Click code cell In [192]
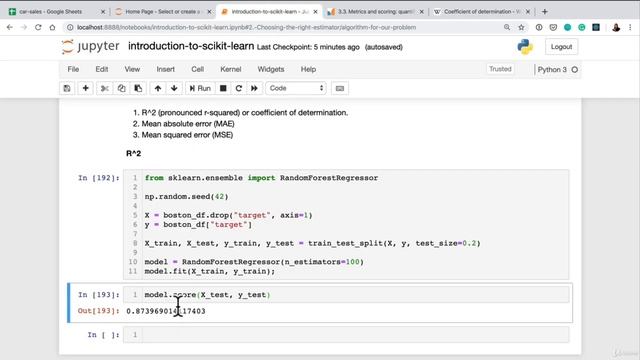The width and height of the screenshot is (640, 360). [346, 224]
